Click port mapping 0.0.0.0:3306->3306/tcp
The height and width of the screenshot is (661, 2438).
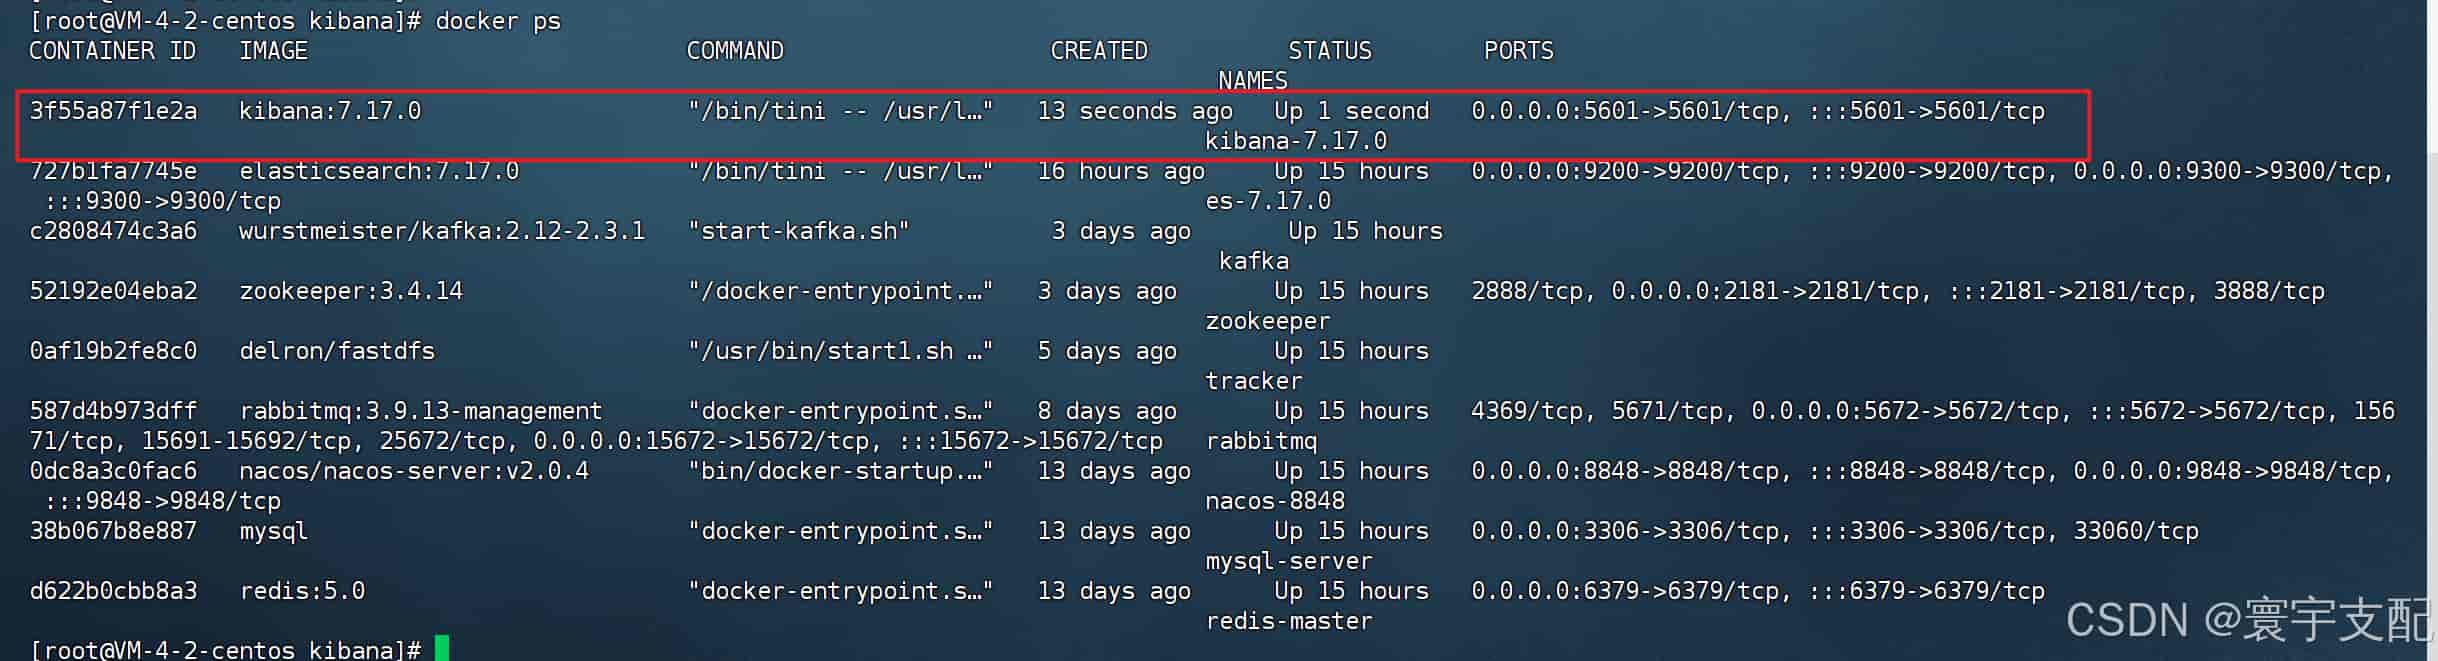click(x=1631, y=531)
